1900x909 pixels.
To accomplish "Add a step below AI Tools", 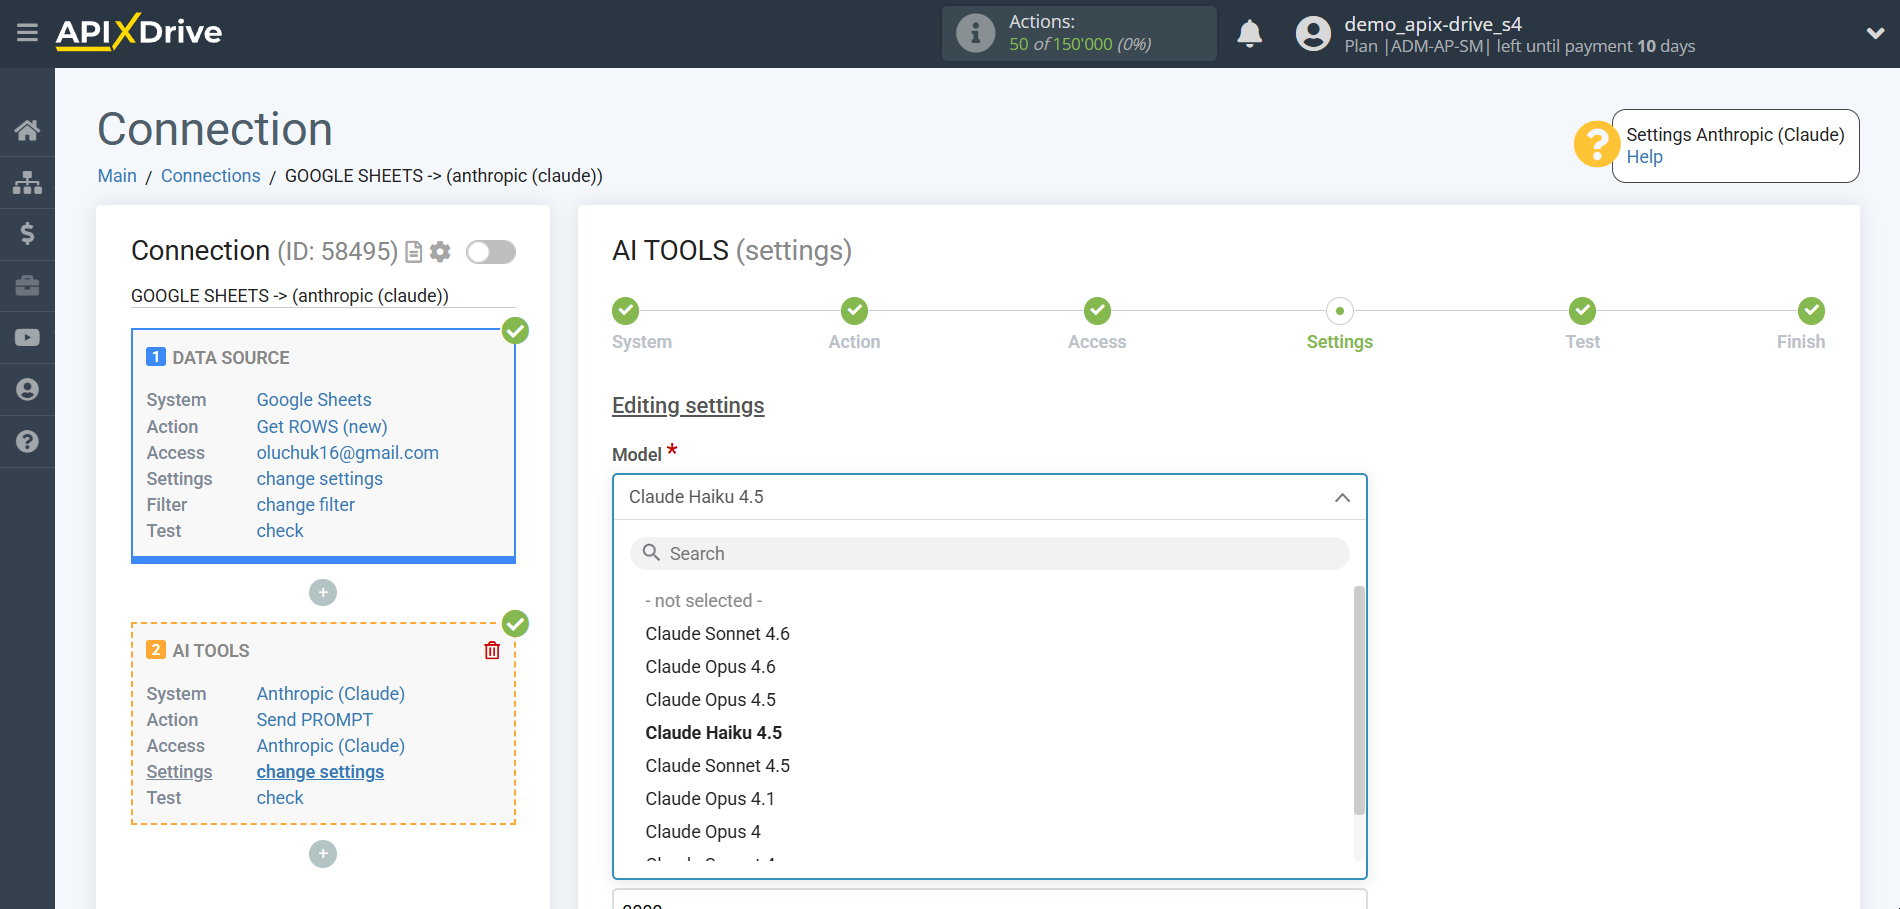I will pyautogui.click(x=323, y=854).
